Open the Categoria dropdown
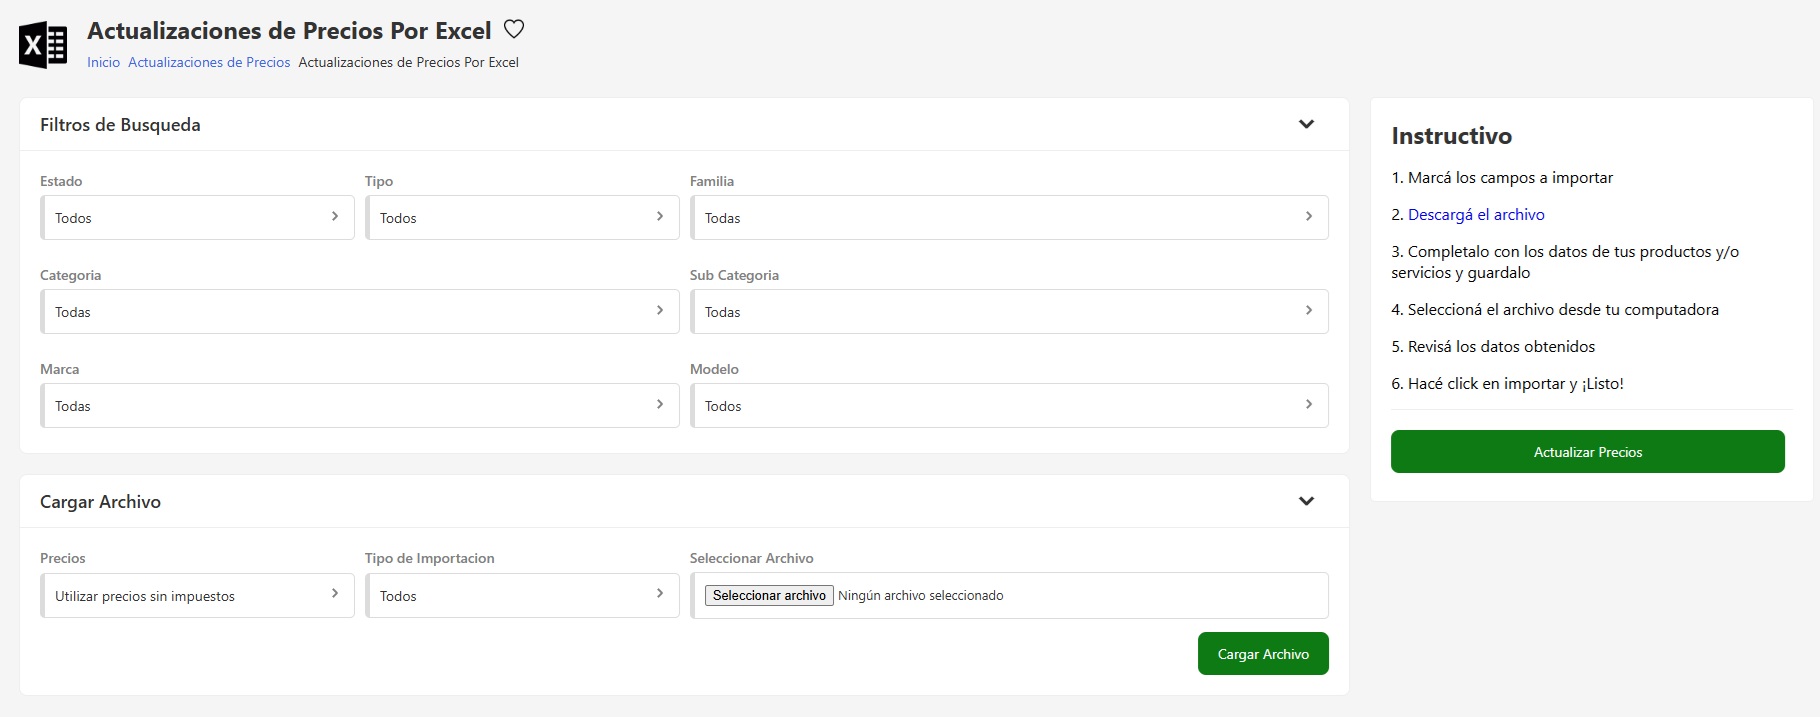Screen dimensions: 1820x717 (359, 312)
